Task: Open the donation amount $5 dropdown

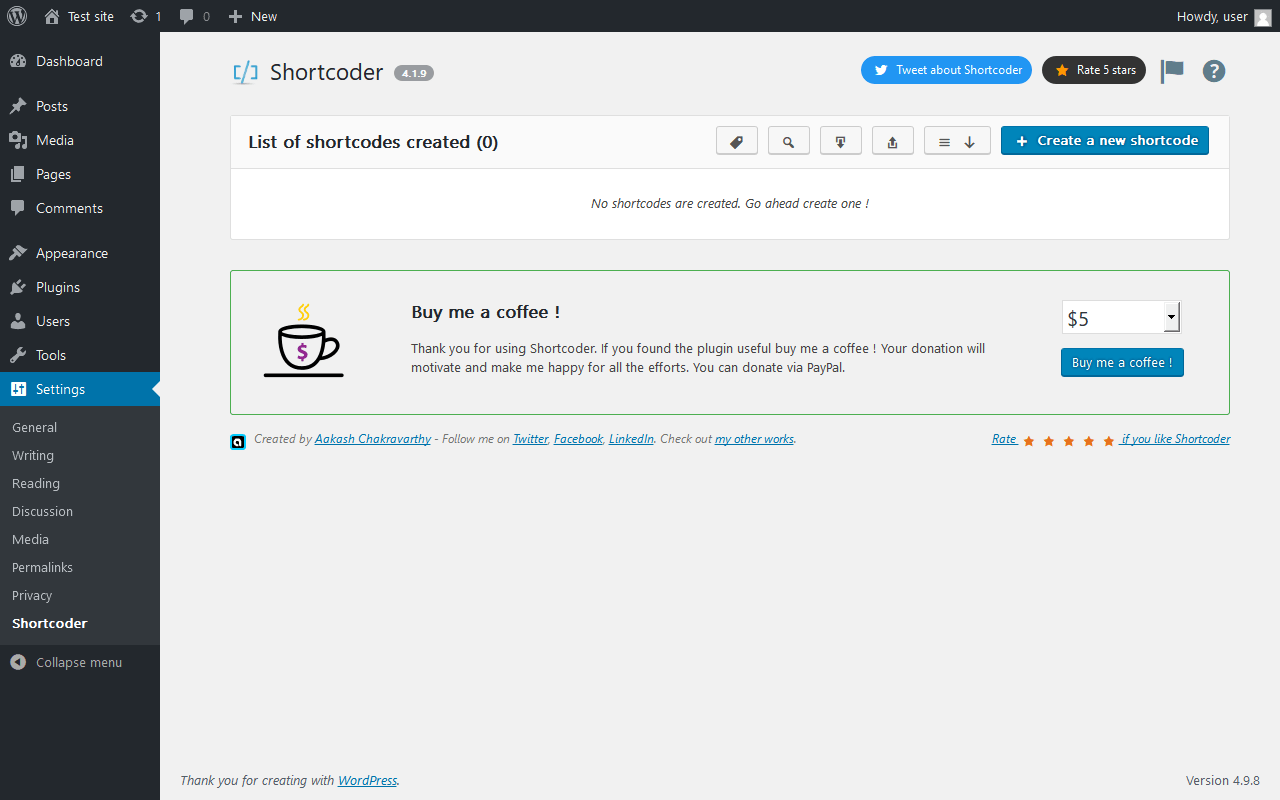Action: coord(1121,317)
